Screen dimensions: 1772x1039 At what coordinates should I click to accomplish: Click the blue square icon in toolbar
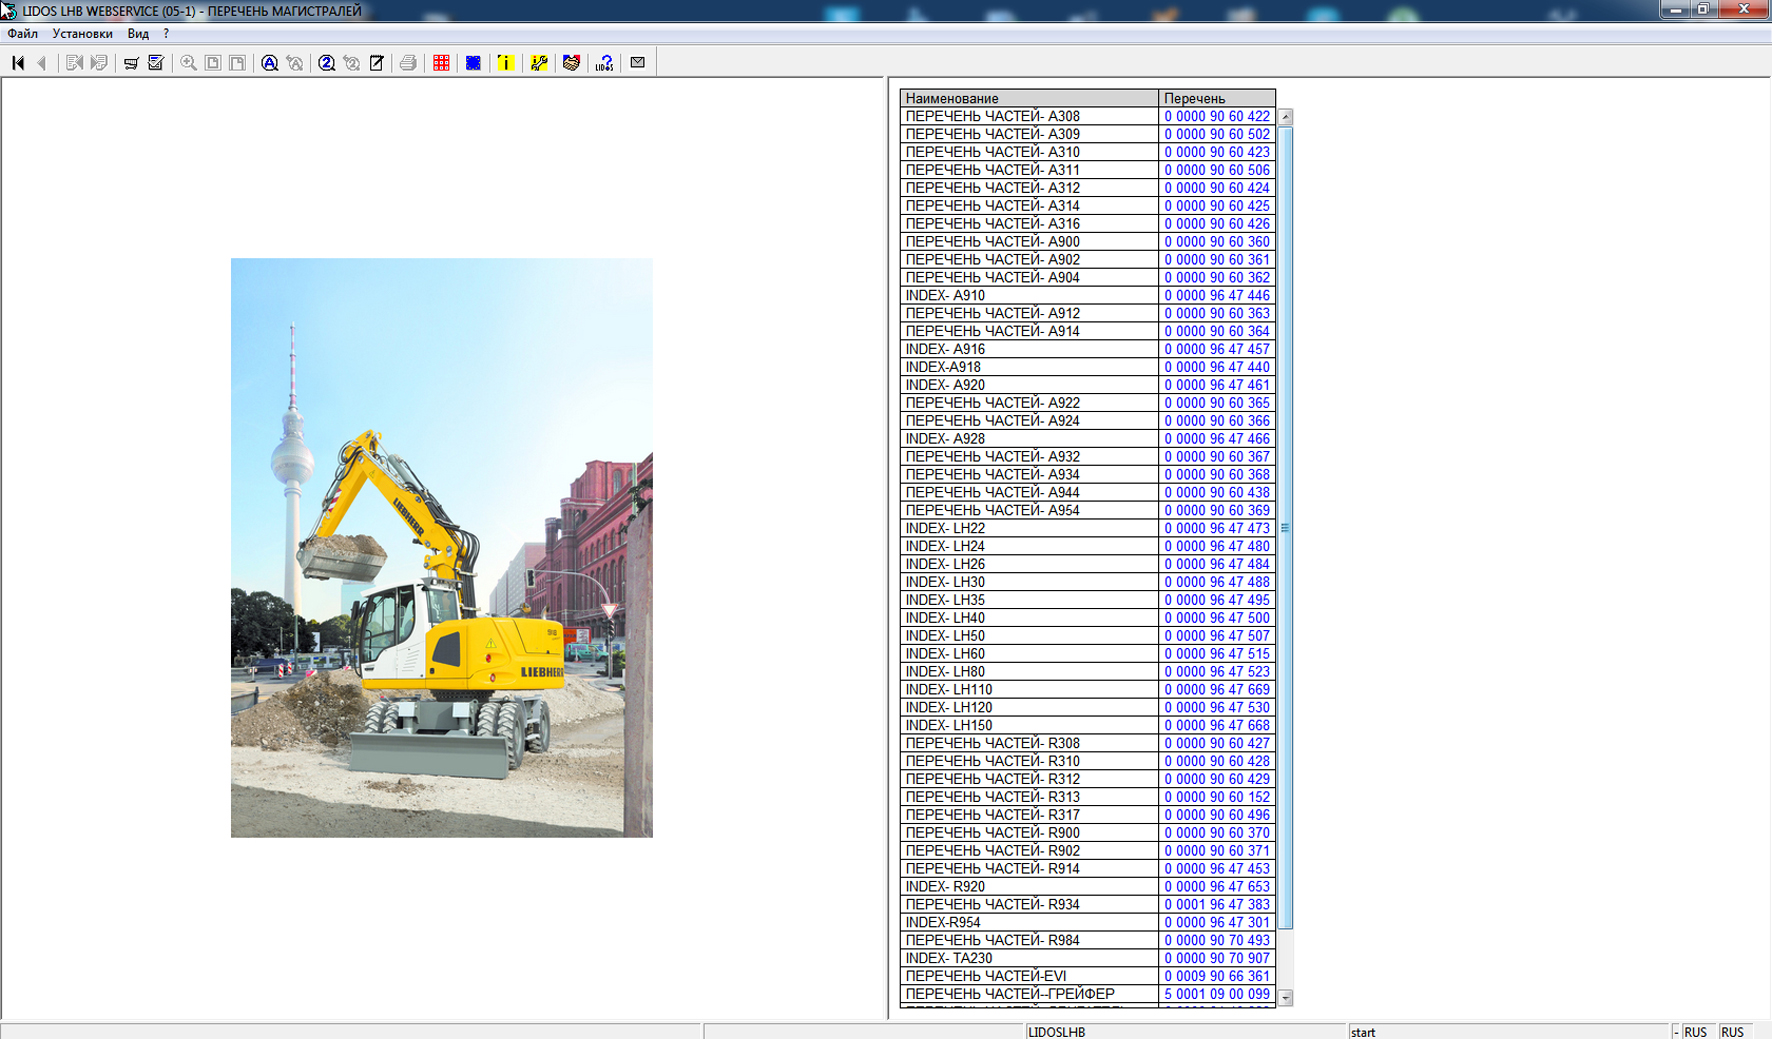pos(473,63)
